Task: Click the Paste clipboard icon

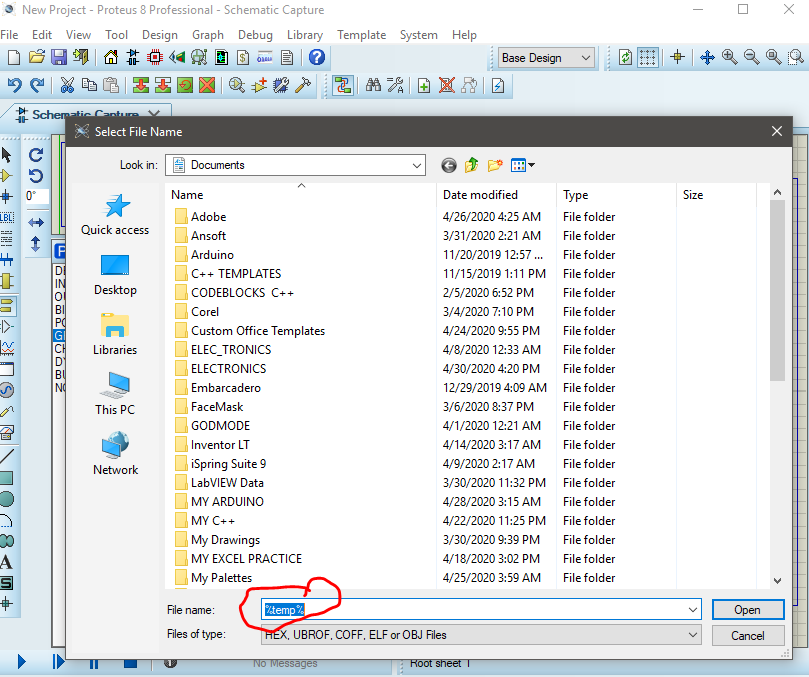Action: 111,85
